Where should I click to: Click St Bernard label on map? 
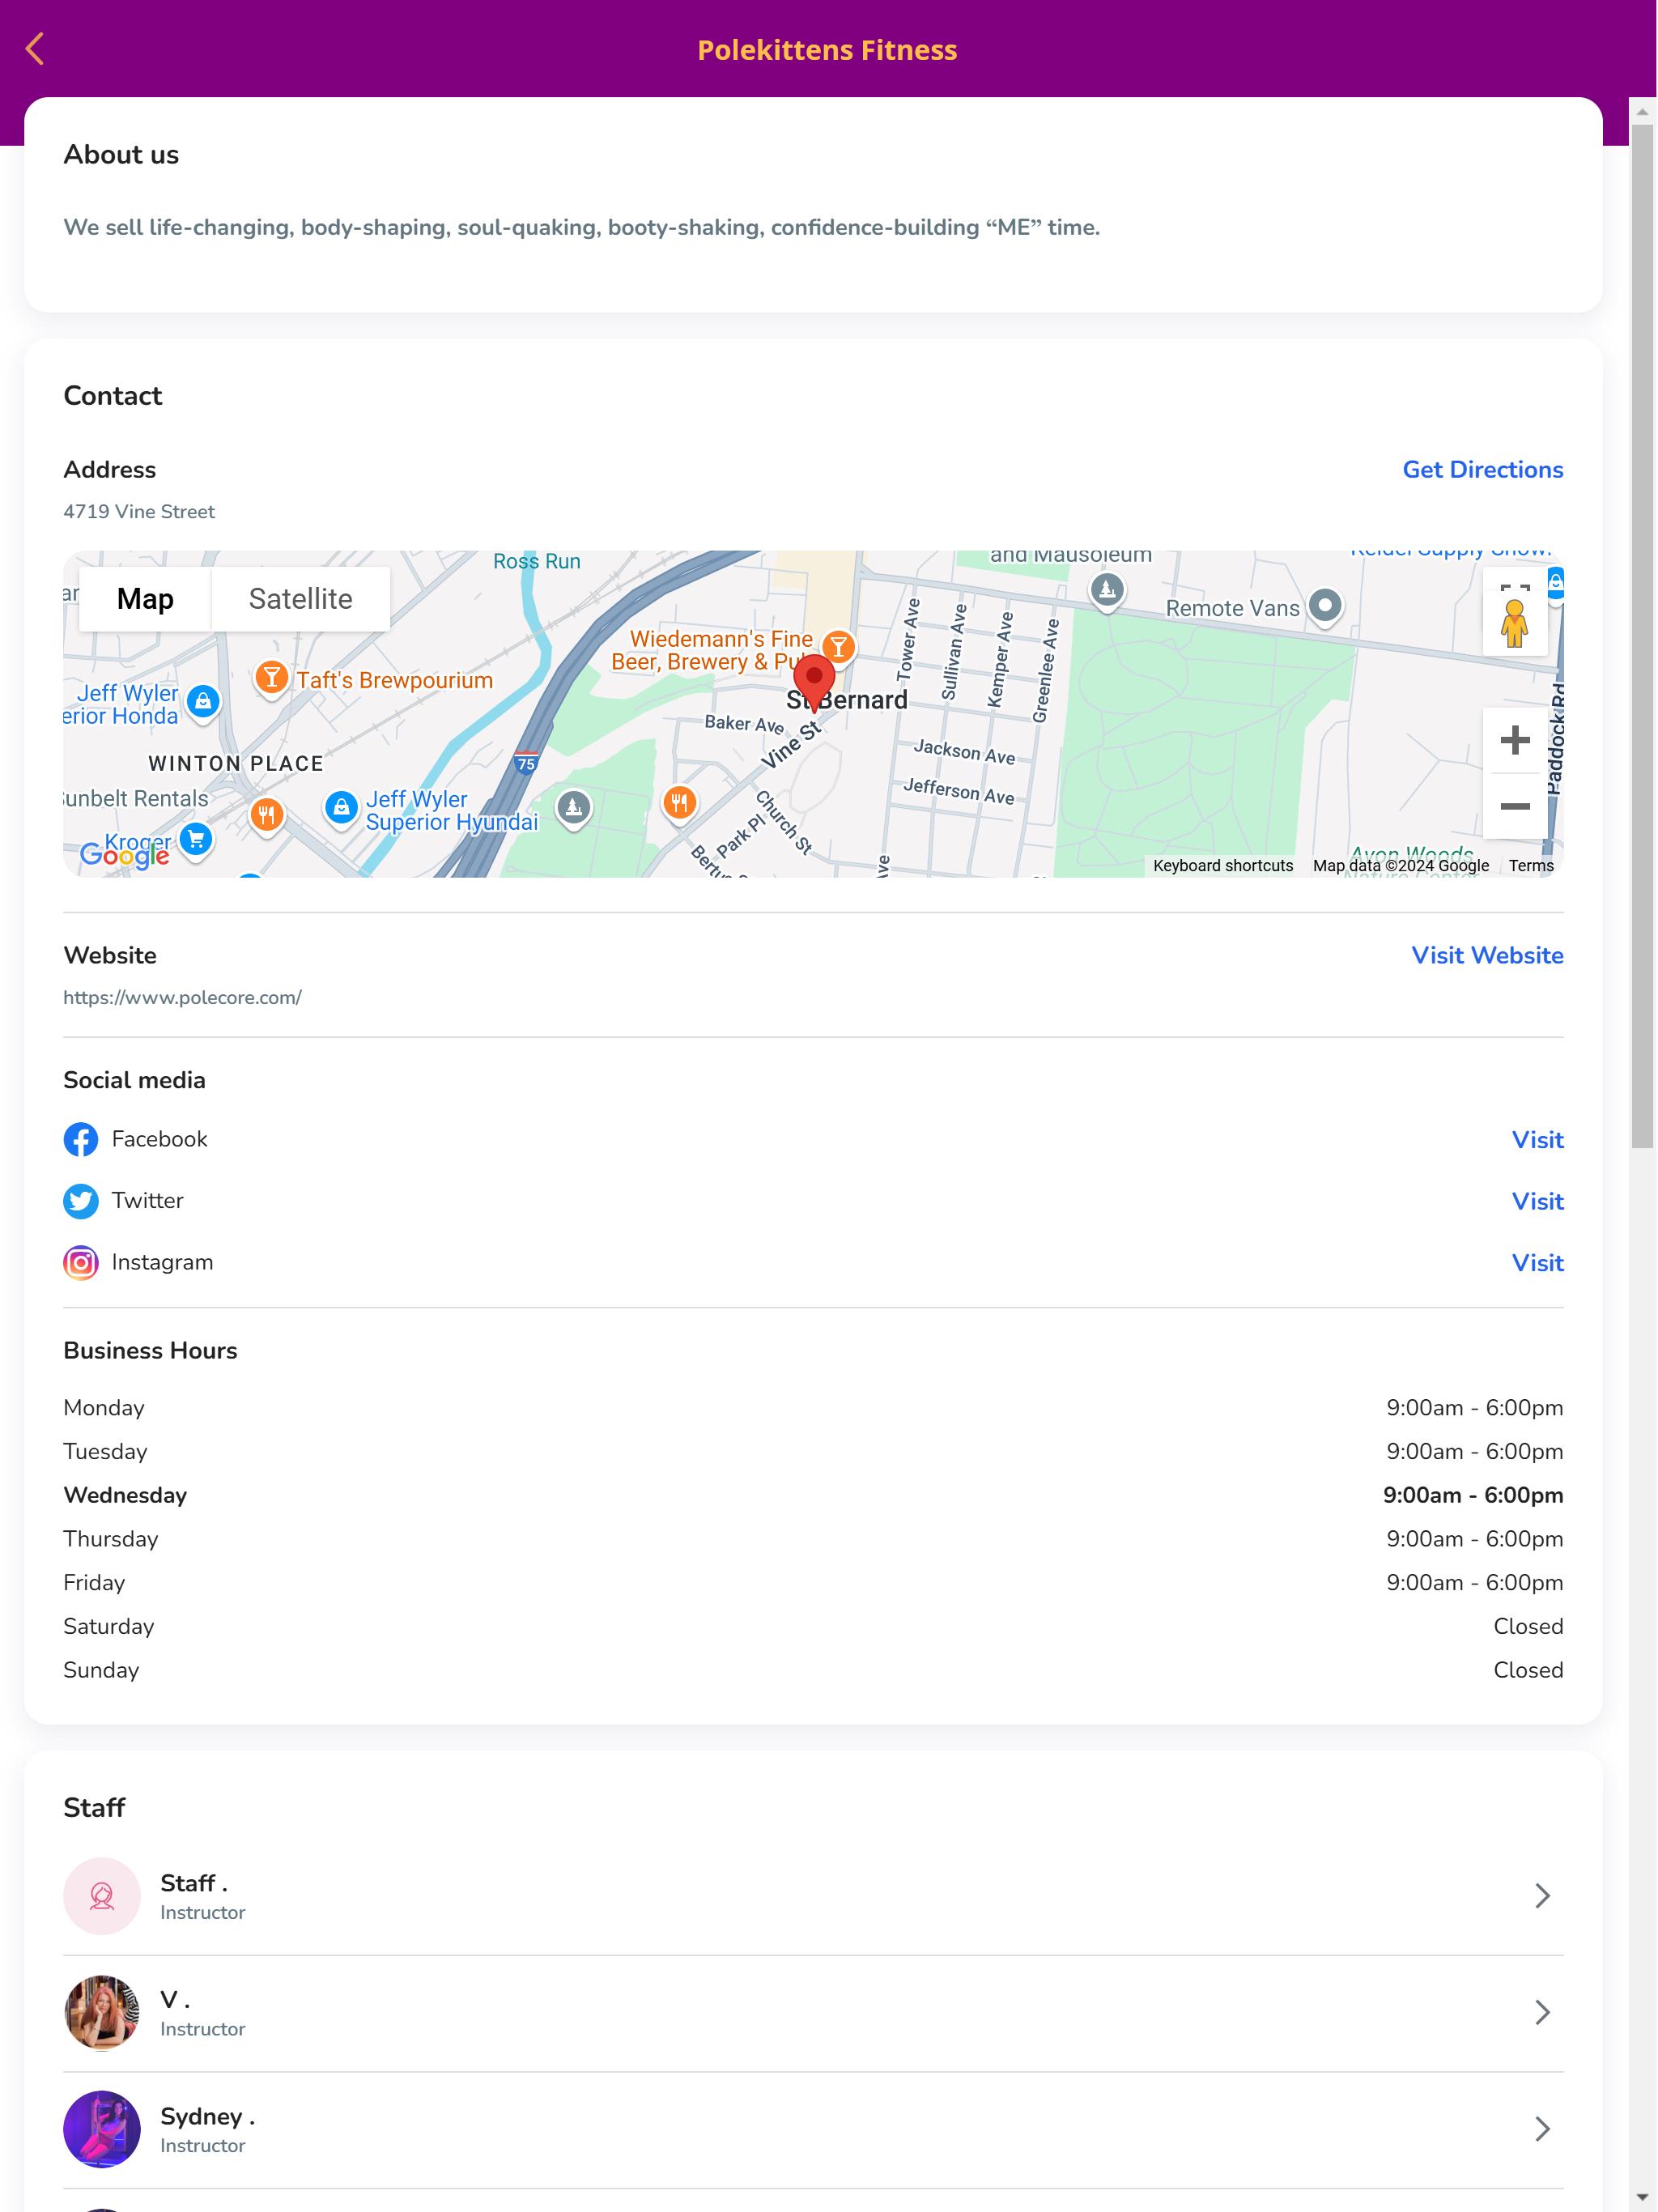tap(847, 700)
